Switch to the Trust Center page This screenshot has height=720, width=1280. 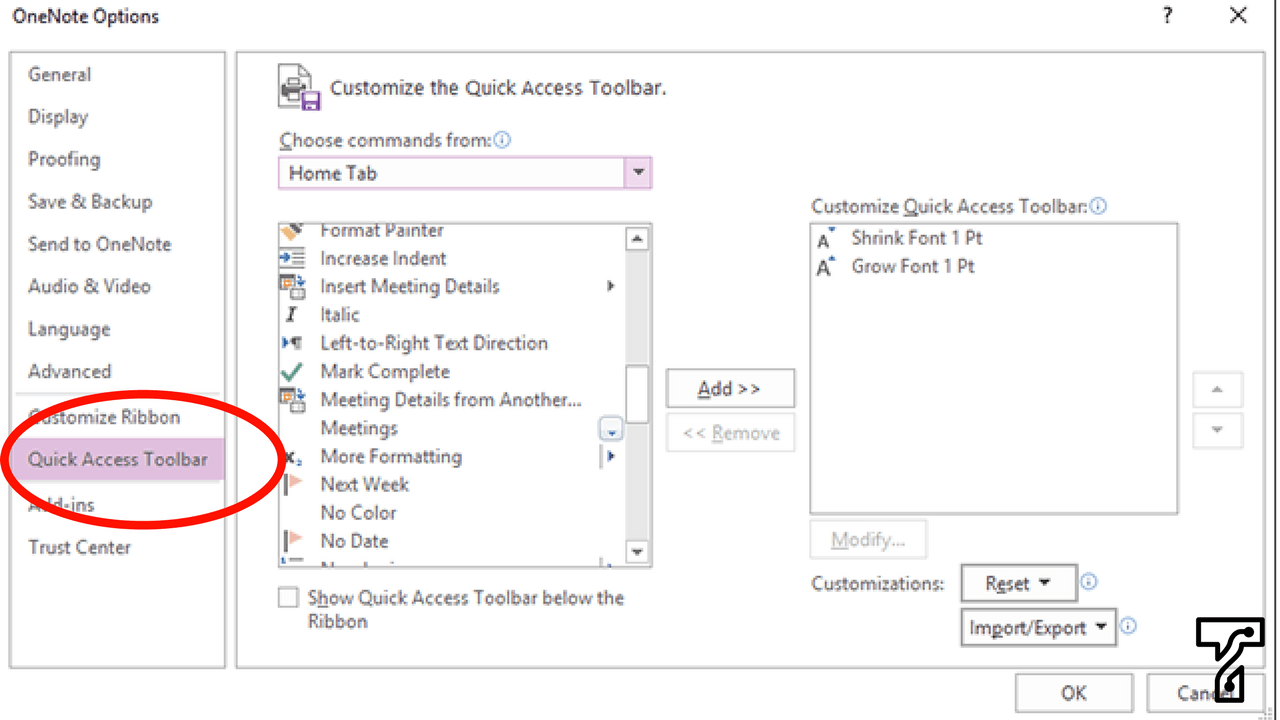[80, 547]
